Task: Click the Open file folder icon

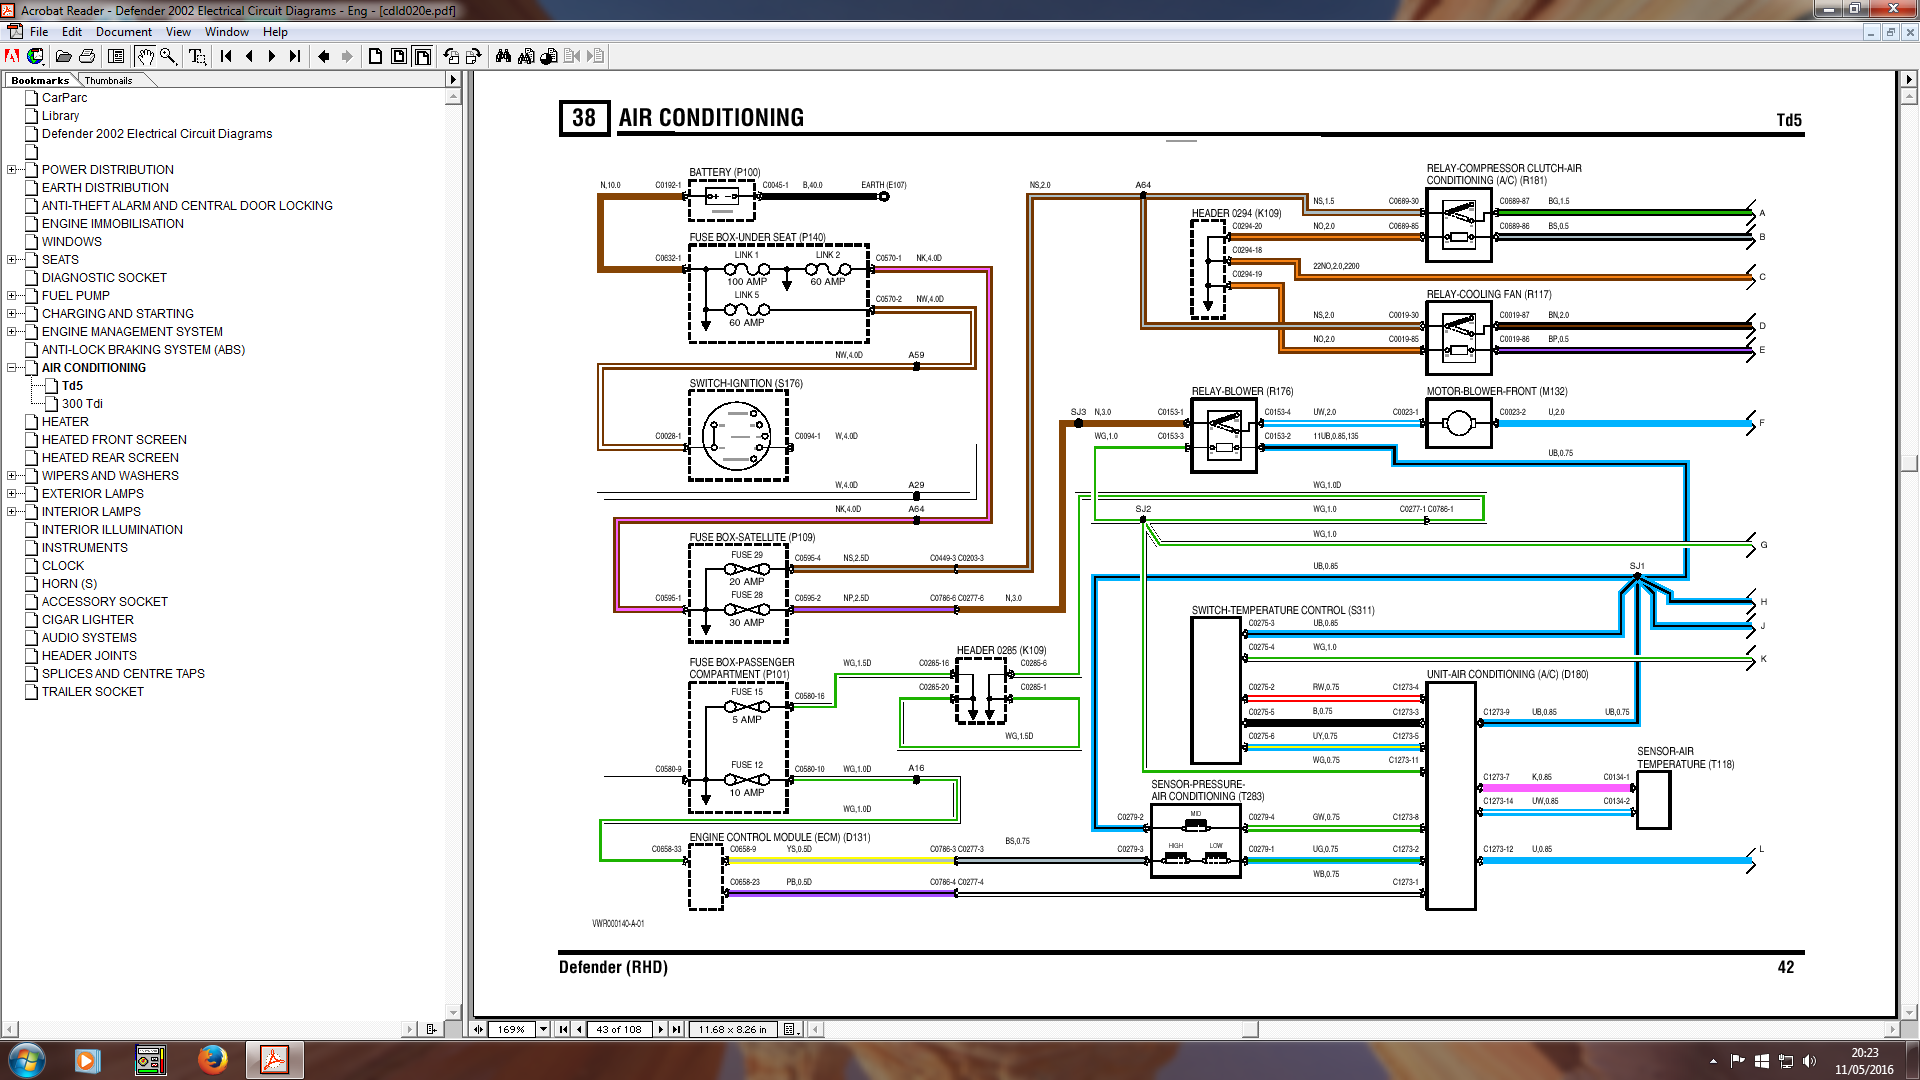Action: pos(63,56)
